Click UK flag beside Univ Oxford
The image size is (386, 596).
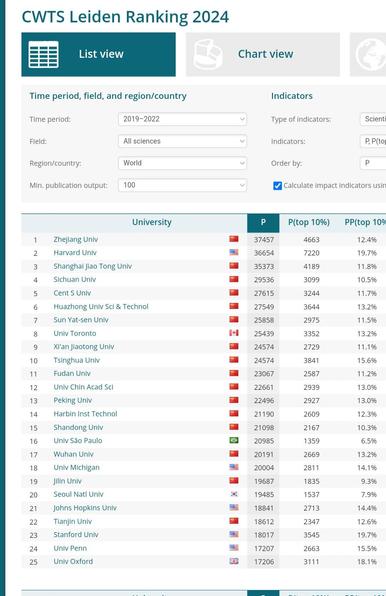coord(234,561)
